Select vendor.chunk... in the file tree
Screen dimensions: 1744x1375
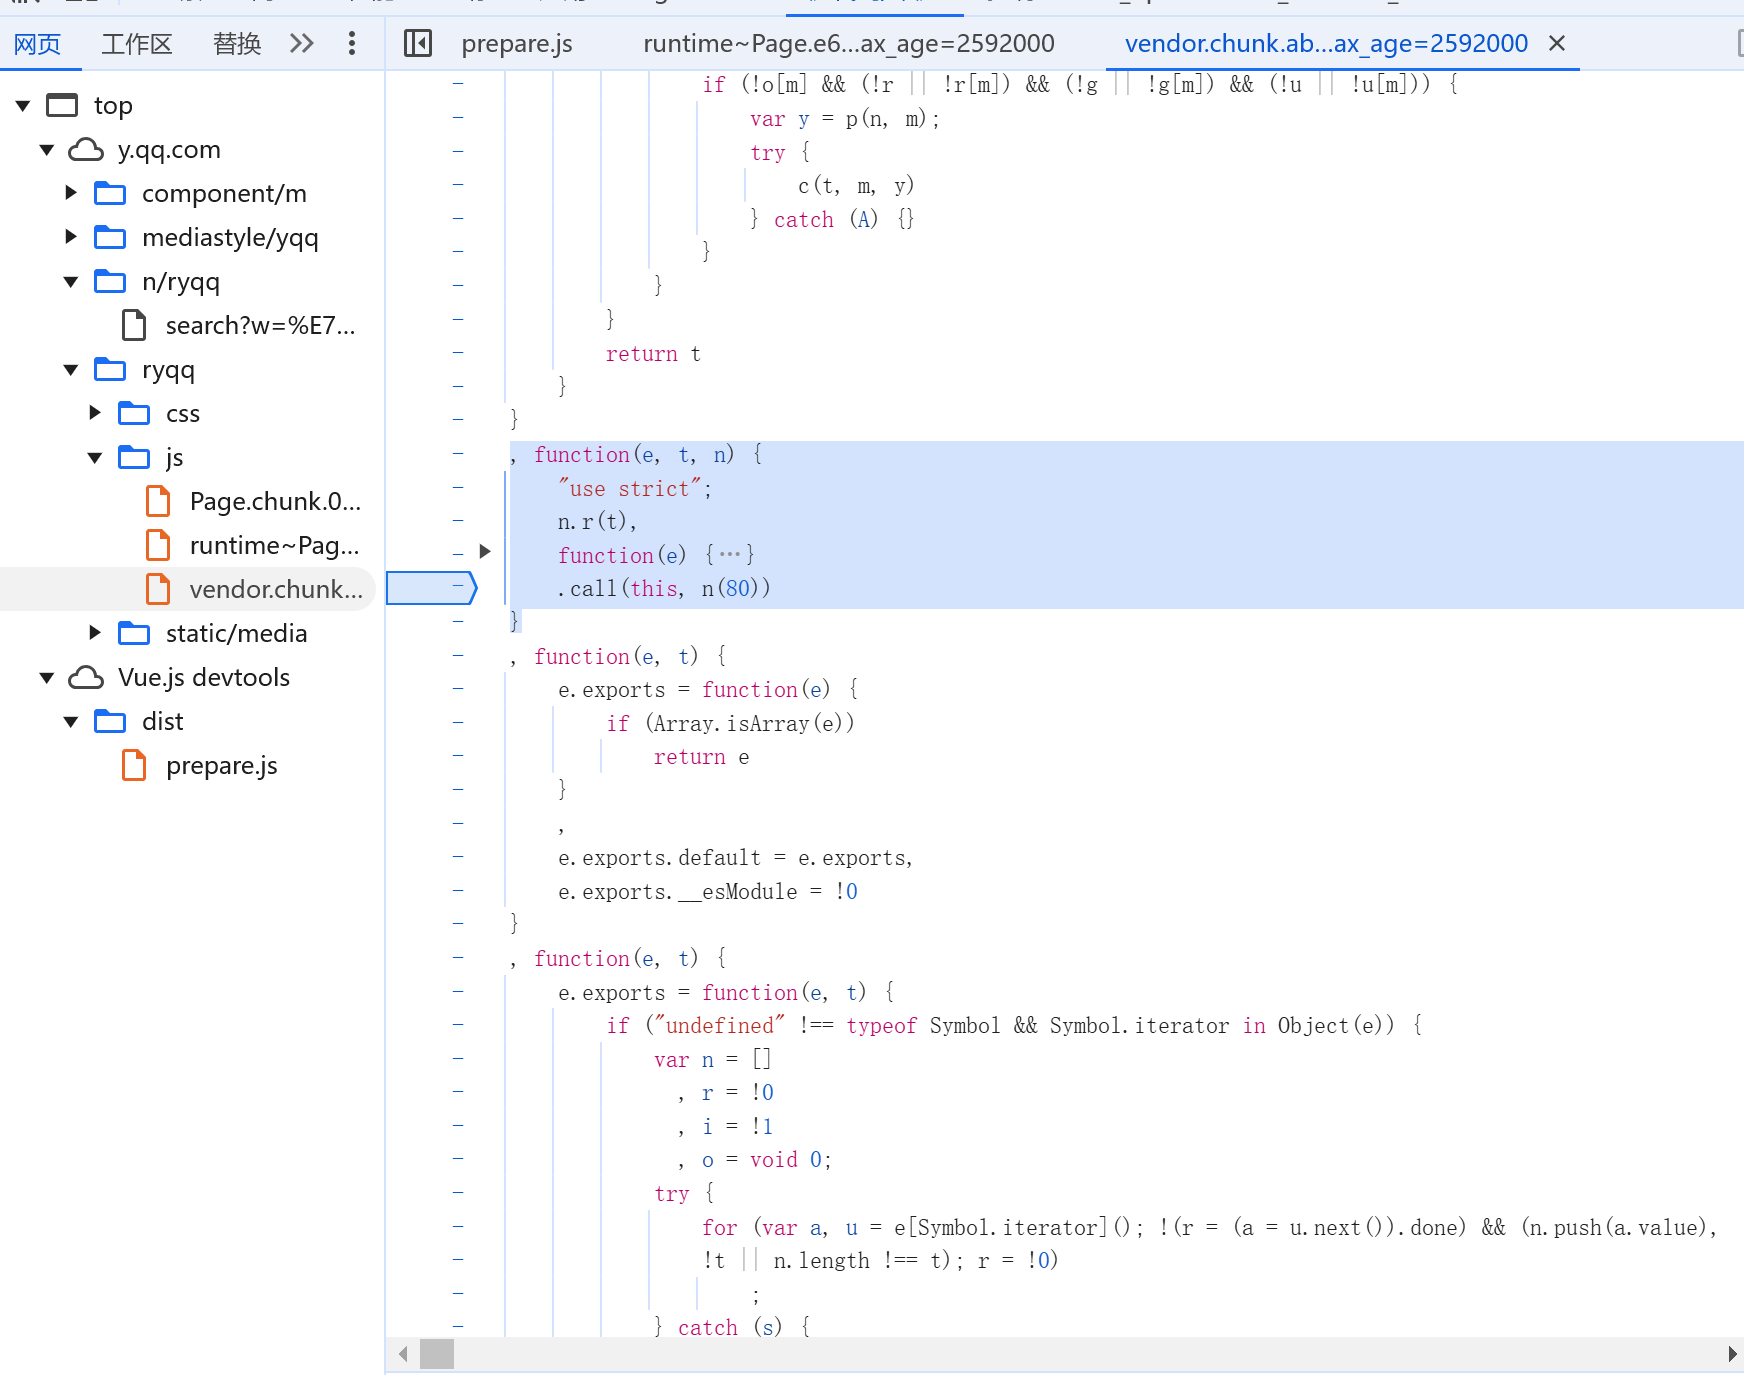(276, 589)
